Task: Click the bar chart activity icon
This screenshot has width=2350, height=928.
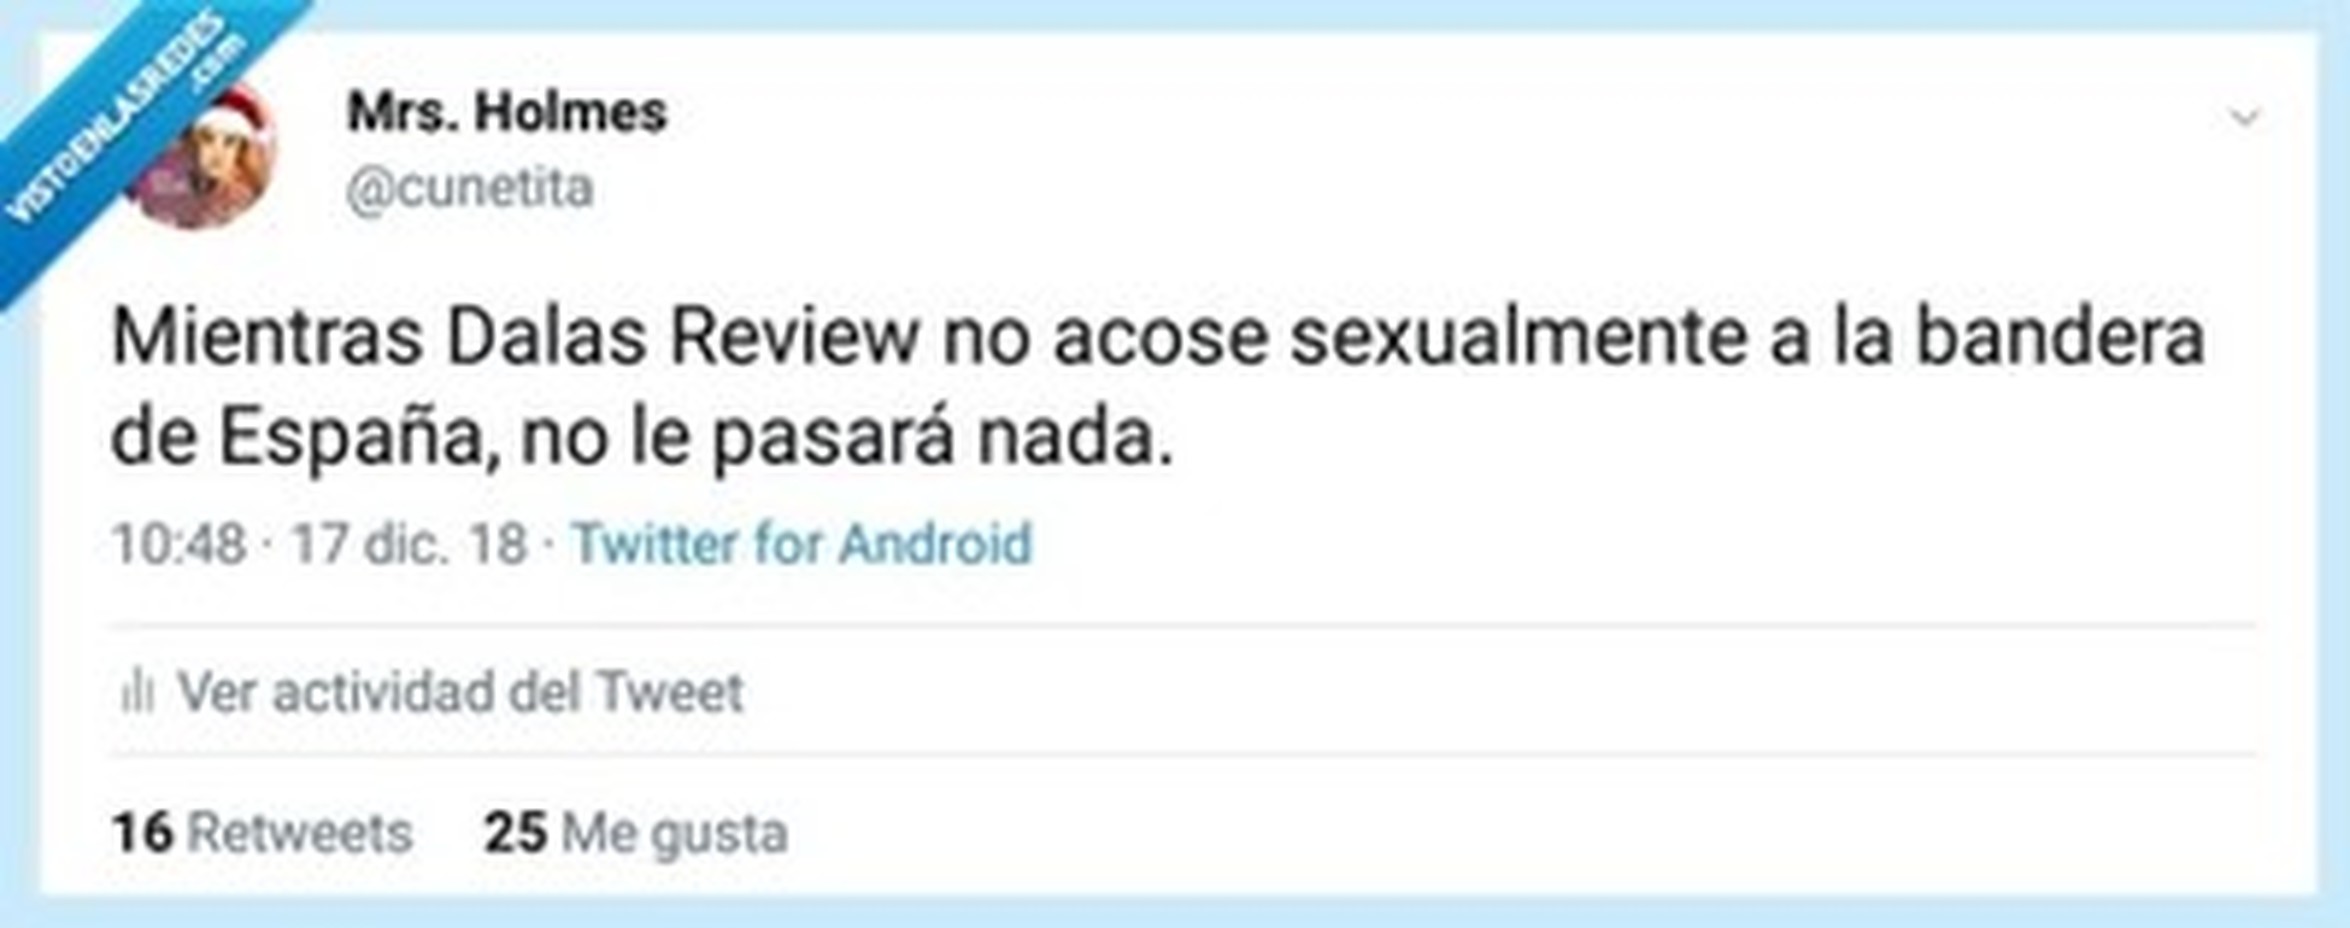Action: 137,691
